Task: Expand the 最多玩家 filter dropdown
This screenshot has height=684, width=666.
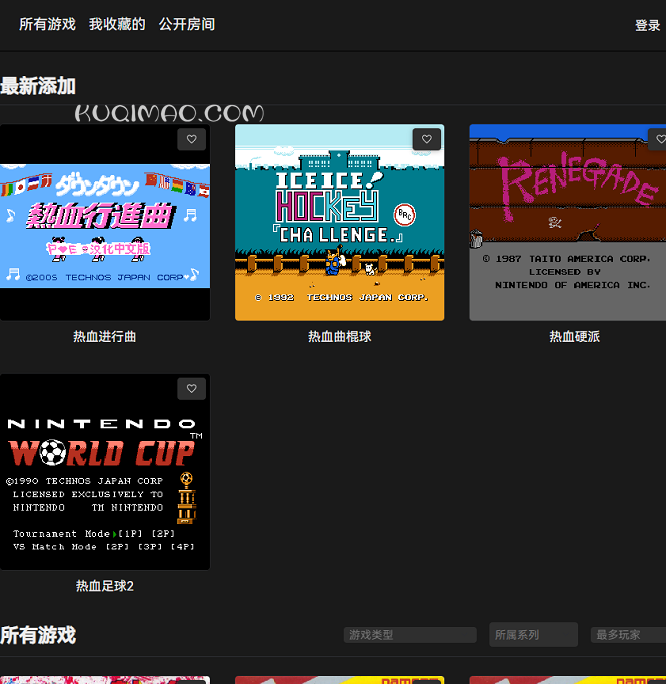Action: [x=628, y=635]
